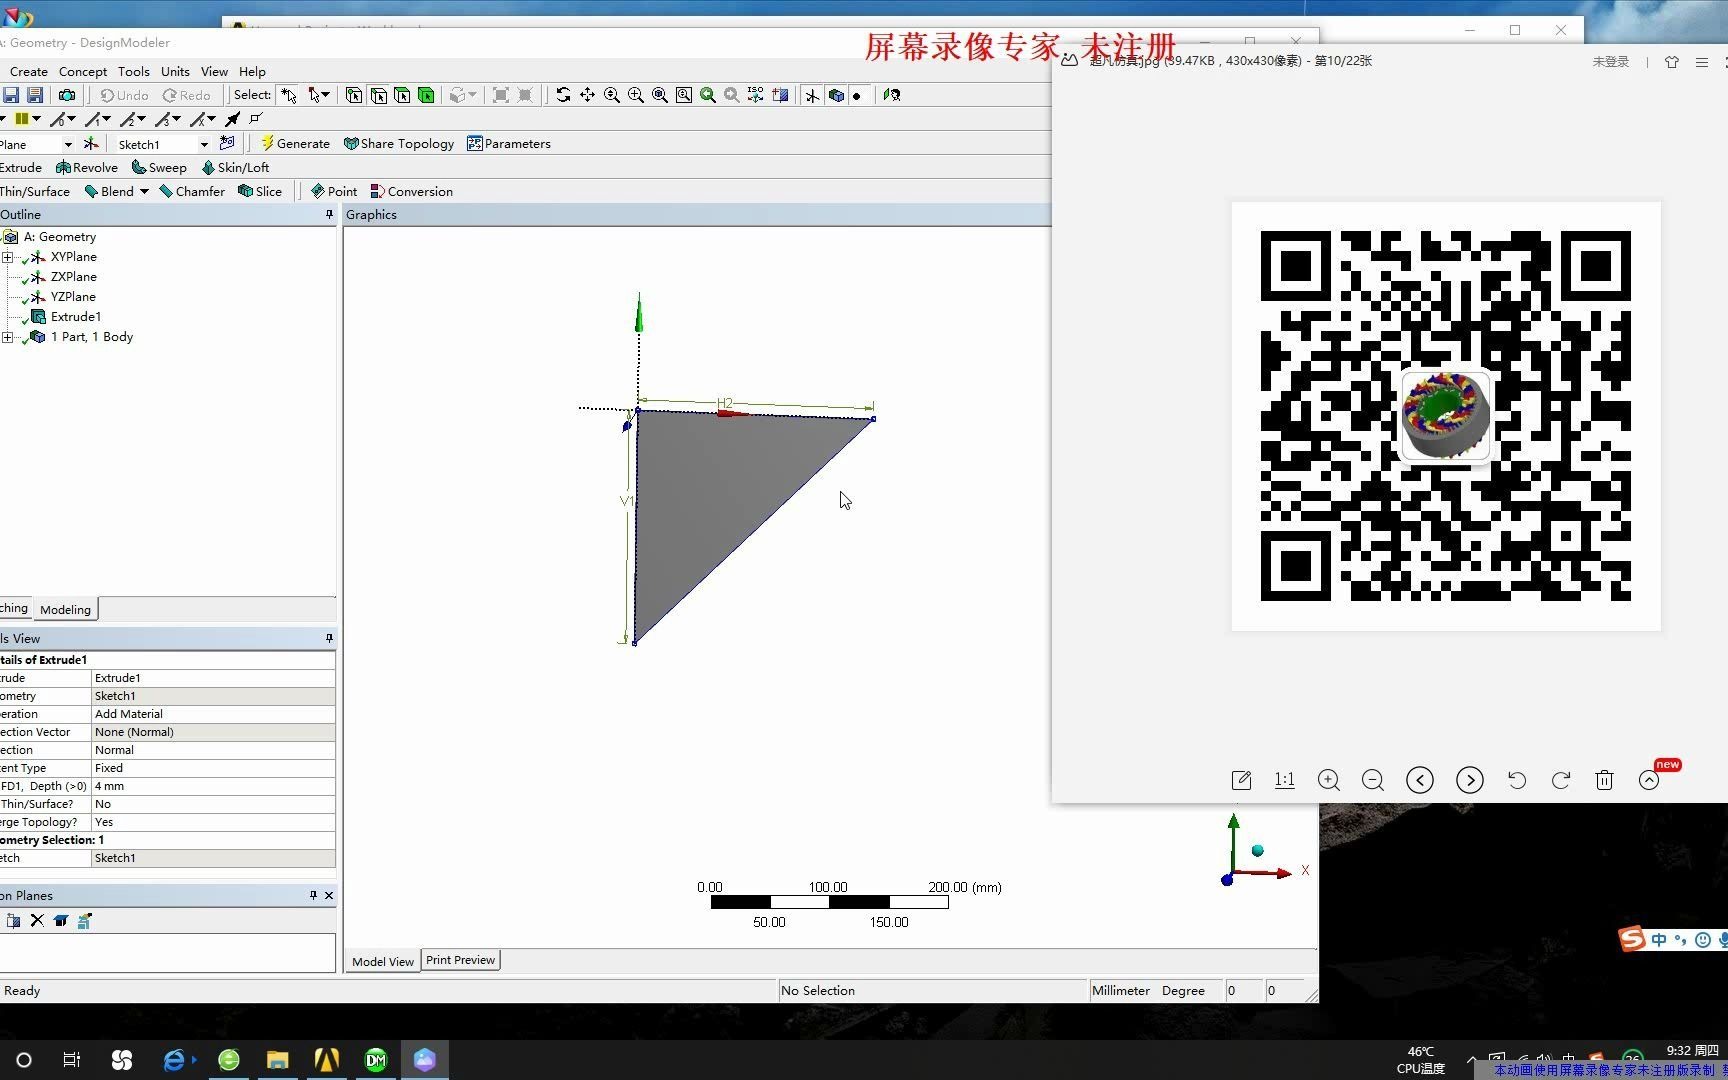Click the green Previous View icon
The height and width of the screenshot is (1080, 1728).
707,95
